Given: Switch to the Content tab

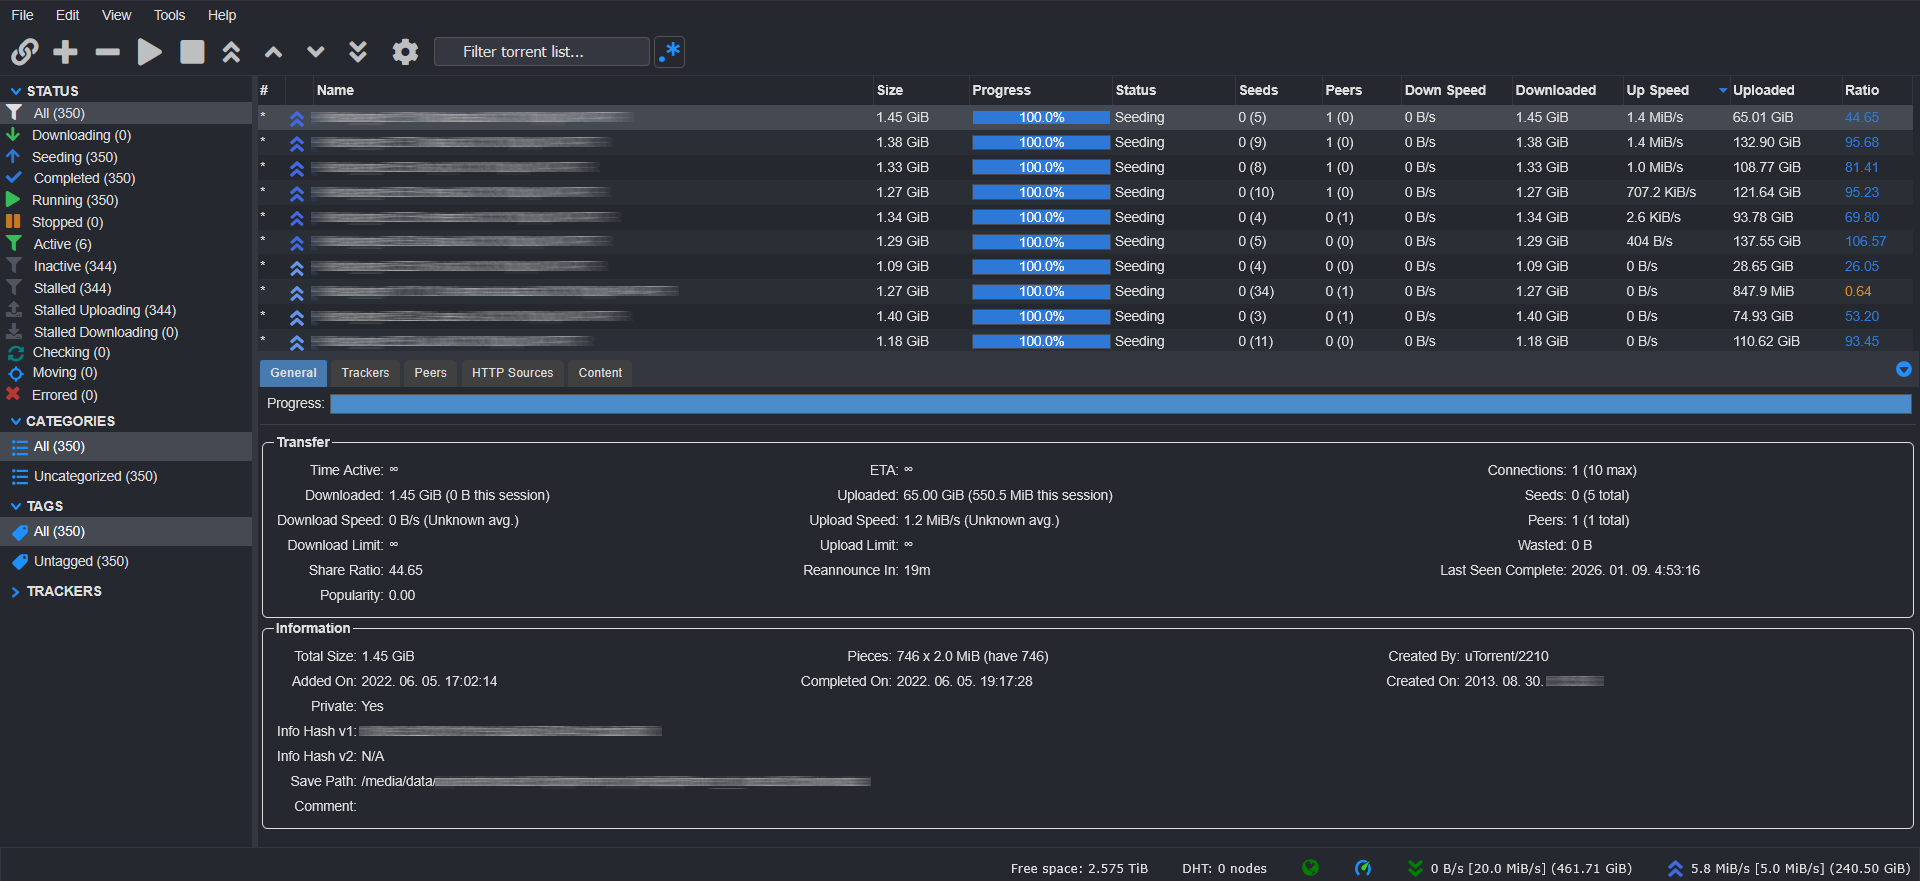Looking at the screenshot, I should click(600, 373).
